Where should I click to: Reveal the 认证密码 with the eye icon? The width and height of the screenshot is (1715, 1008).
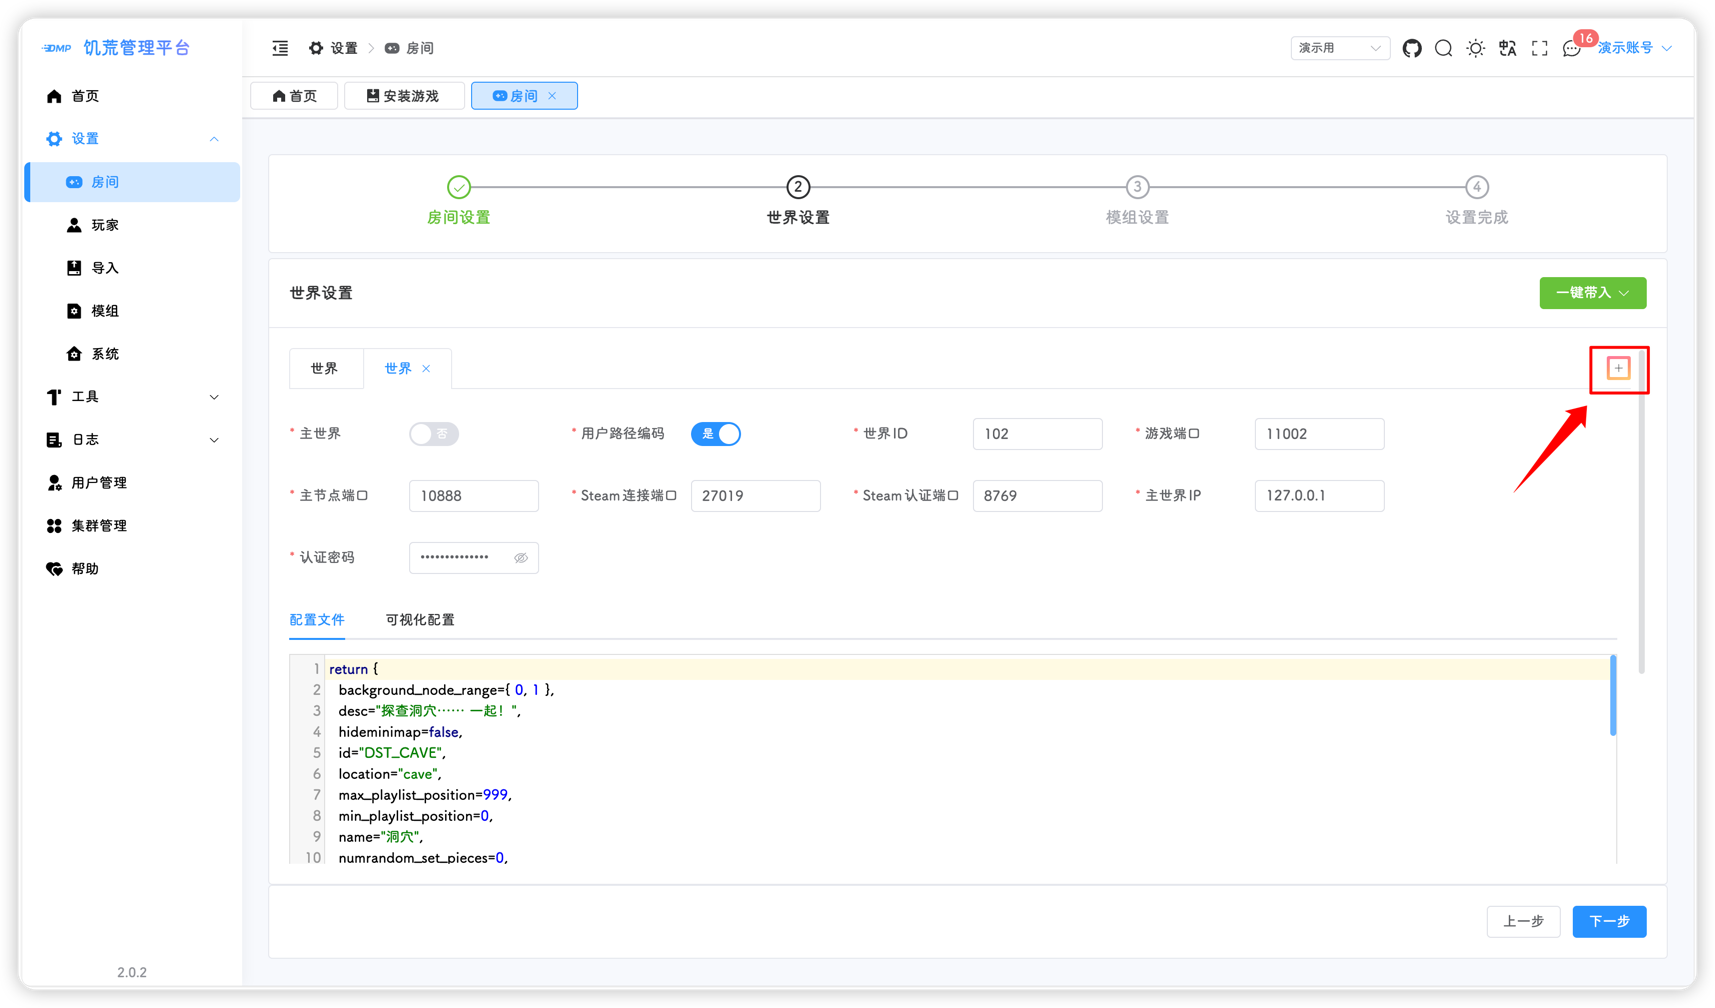point(521,558)
